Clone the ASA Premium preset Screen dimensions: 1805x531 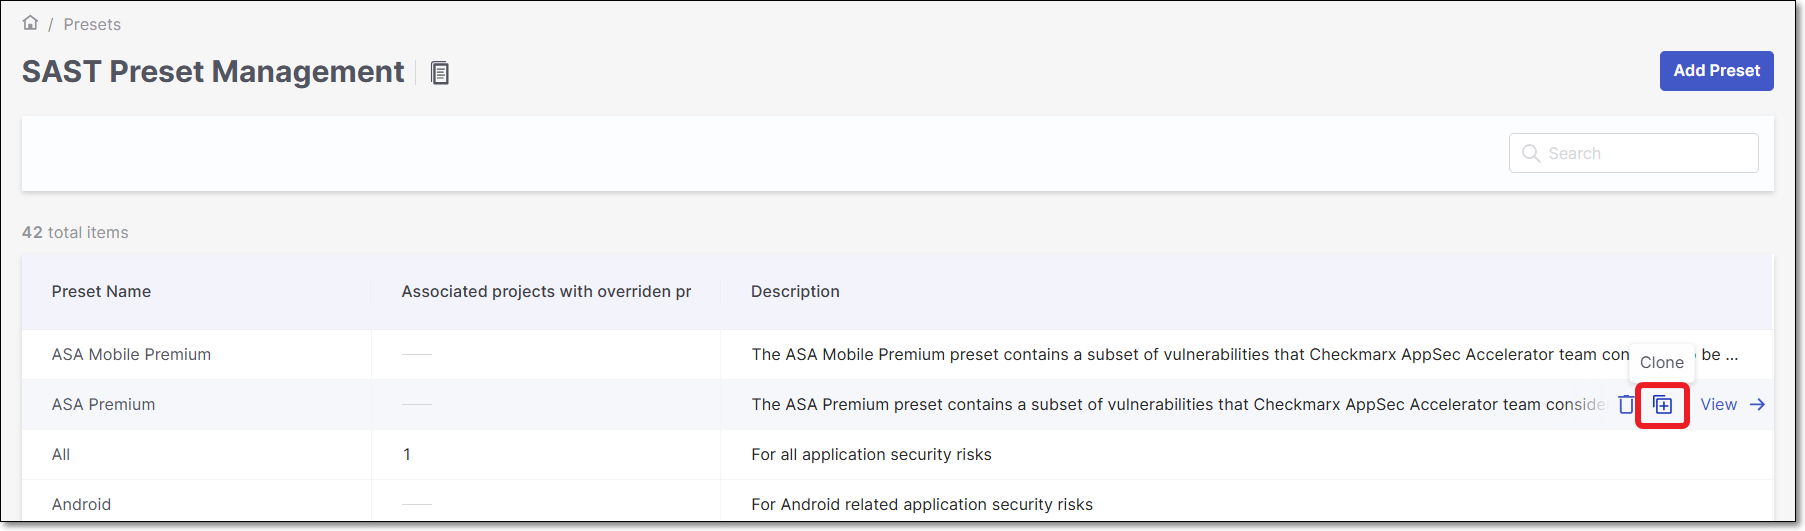(x=1662, y=405)
